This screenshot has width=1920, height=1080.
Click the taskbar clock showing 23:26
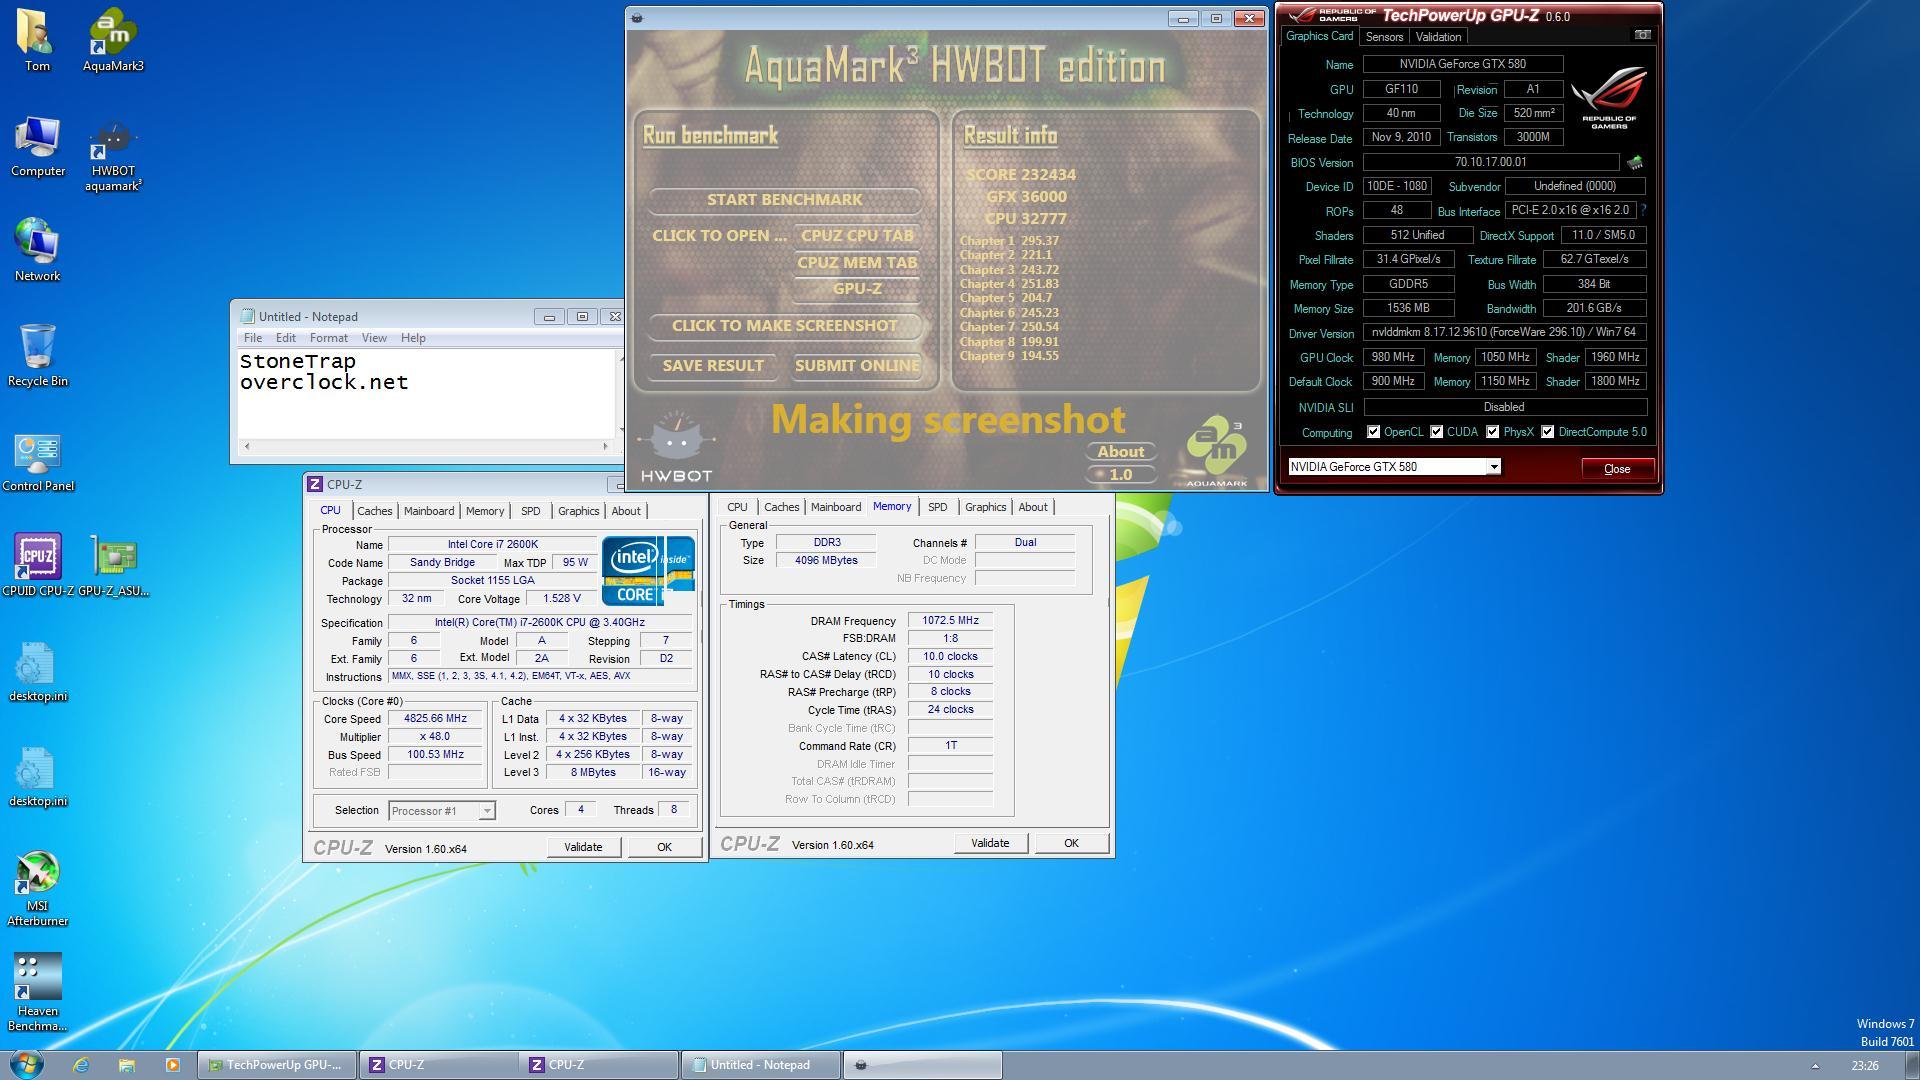pyautogui.click(x=1864, y=1066)
